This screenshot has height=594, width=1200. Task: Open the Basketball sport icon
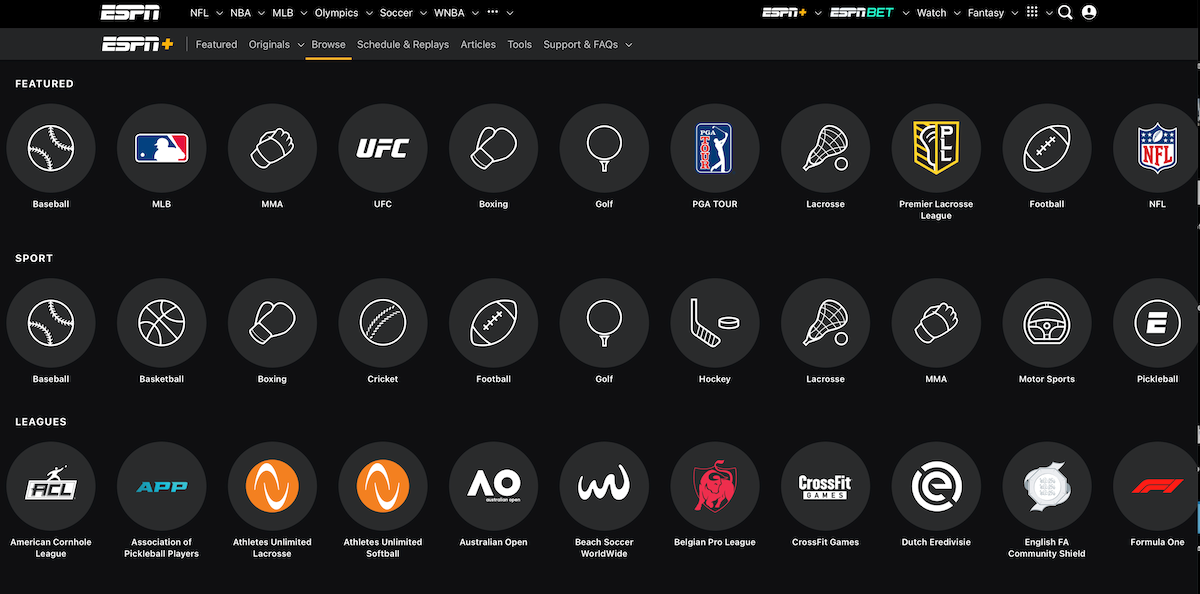coord(162,324)
